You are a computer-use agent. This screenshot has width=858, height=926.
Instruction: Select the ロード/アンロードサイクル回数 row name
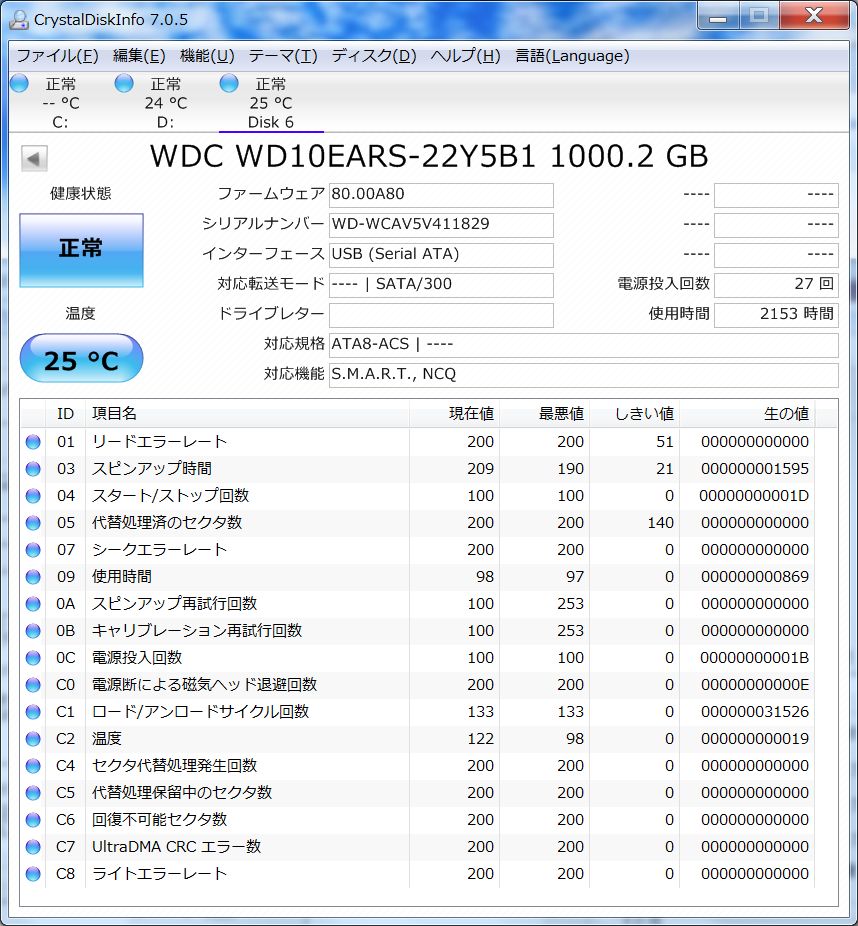click(201, 712)
